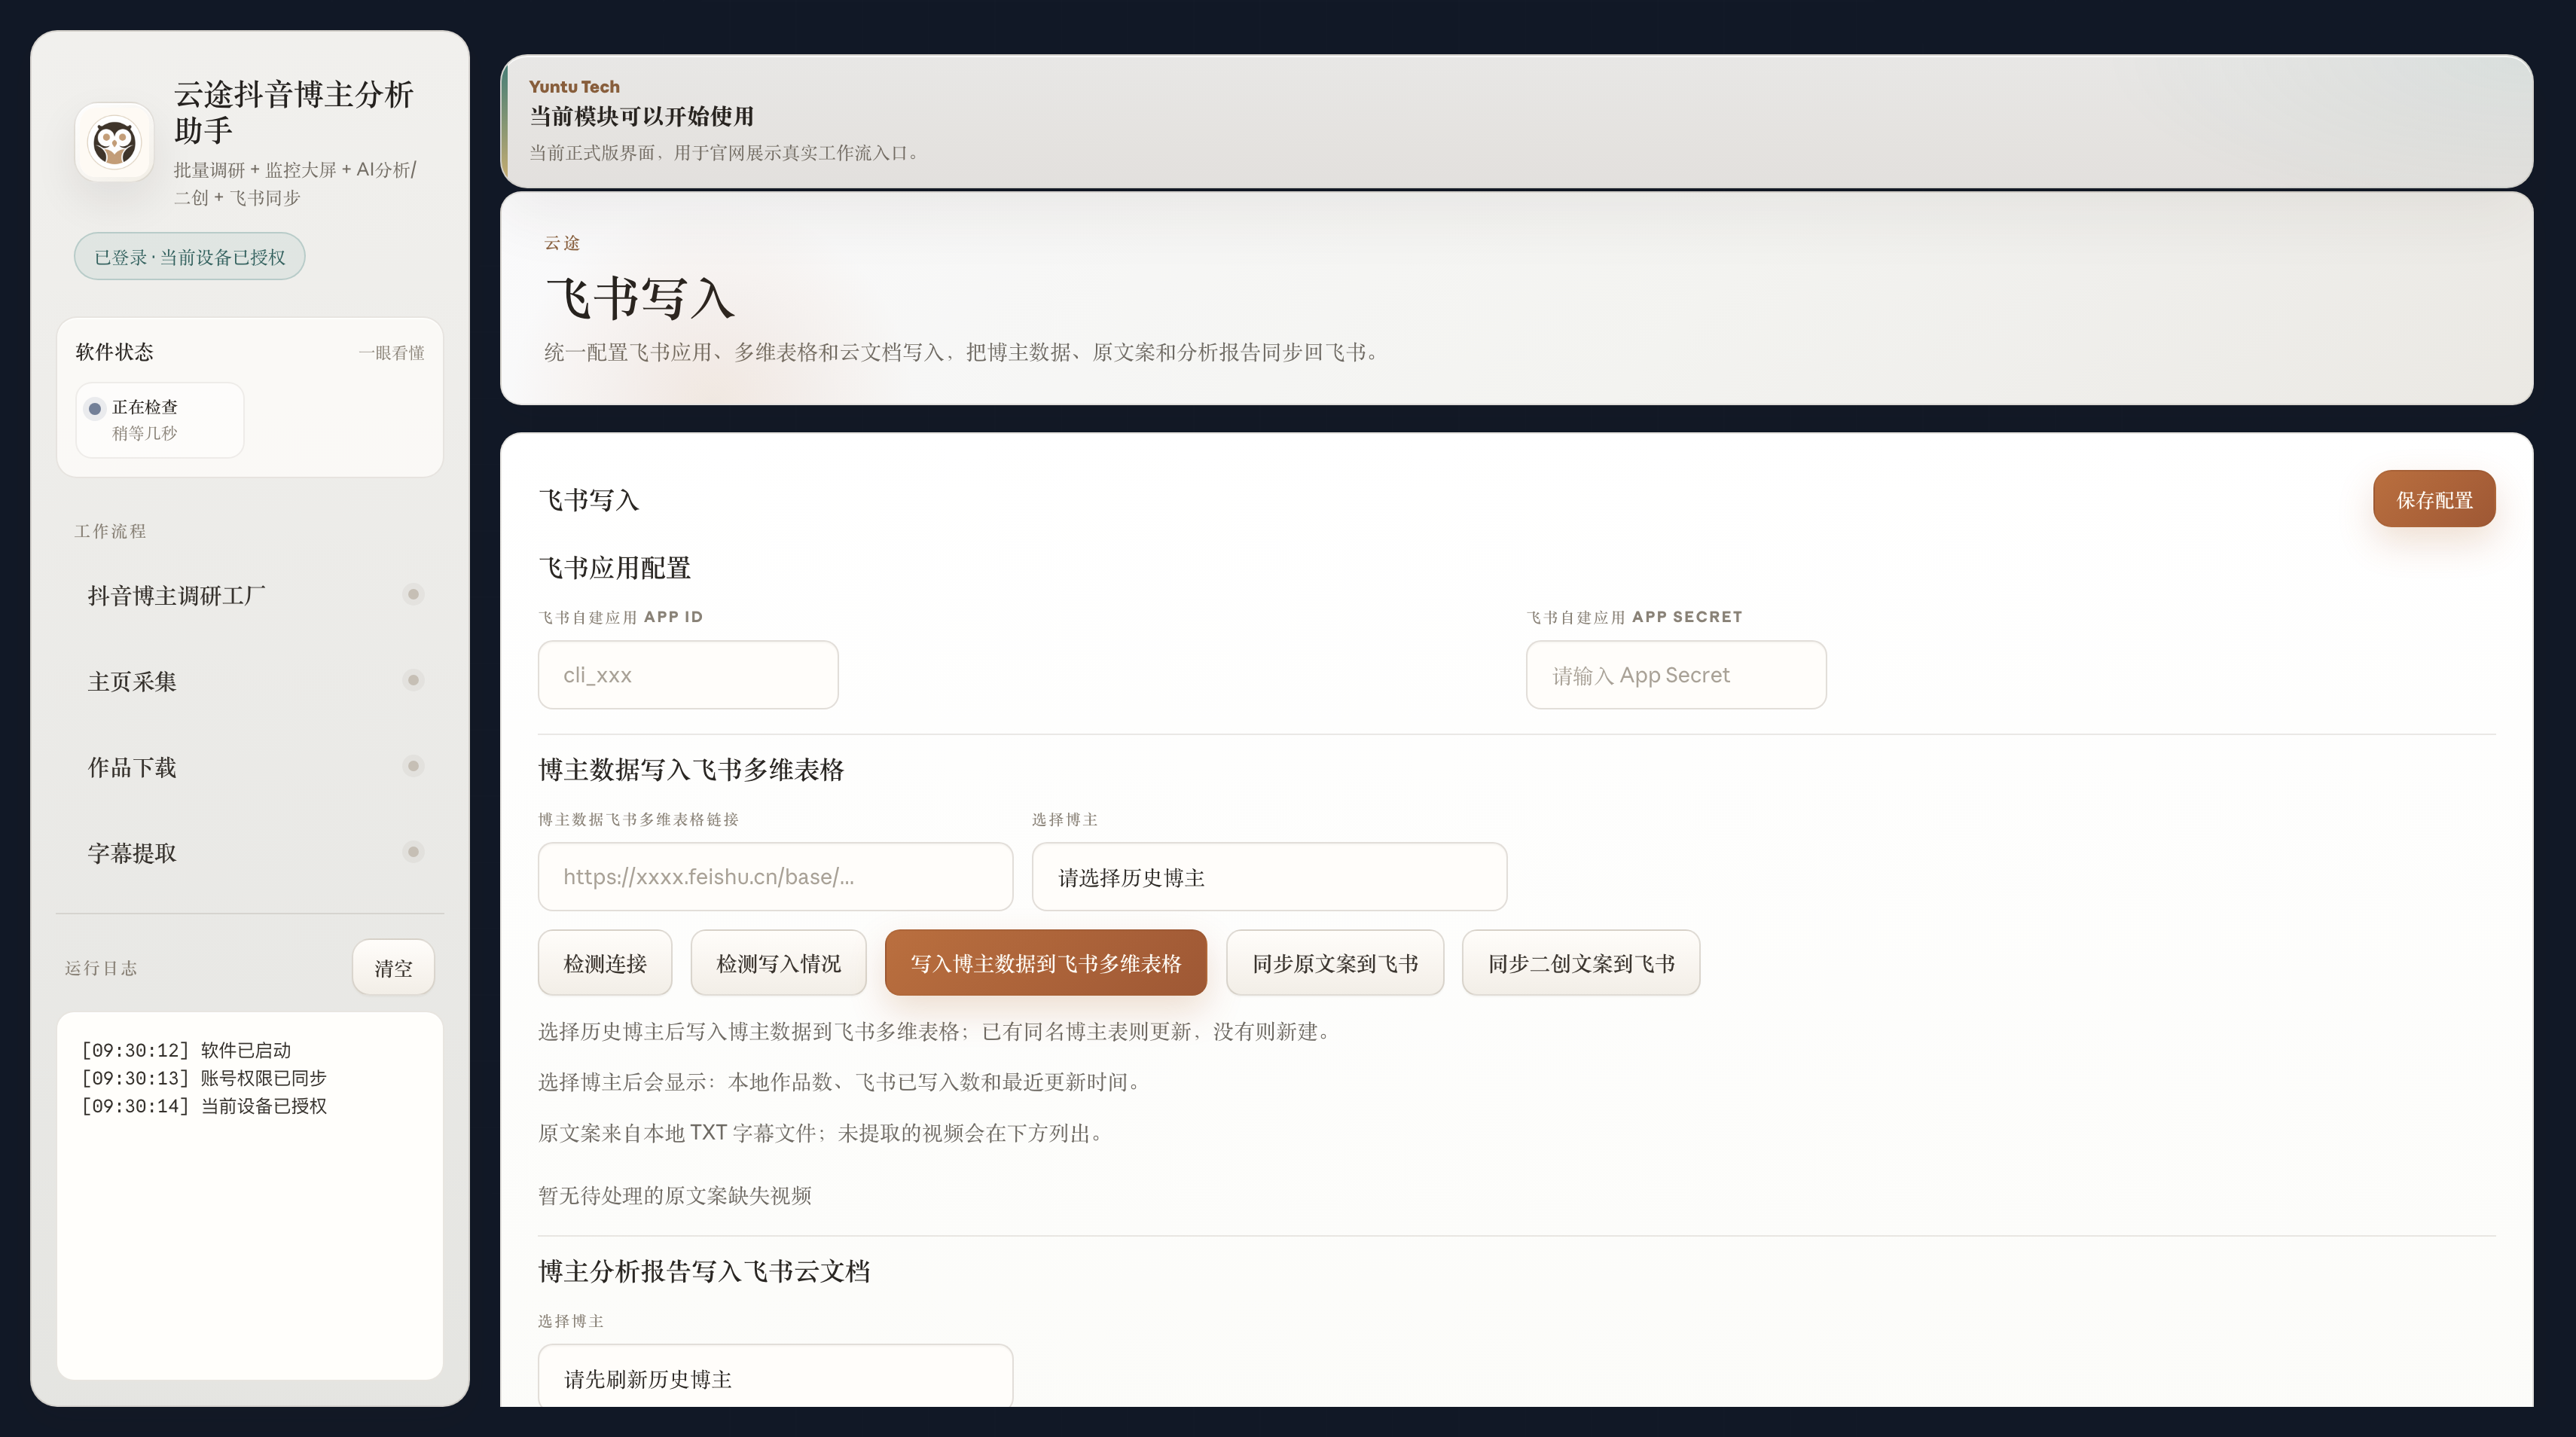Click the 暂无待处理的原文案缺失视频 text
This screenshot has height=1437, width=2576.
675,1196
